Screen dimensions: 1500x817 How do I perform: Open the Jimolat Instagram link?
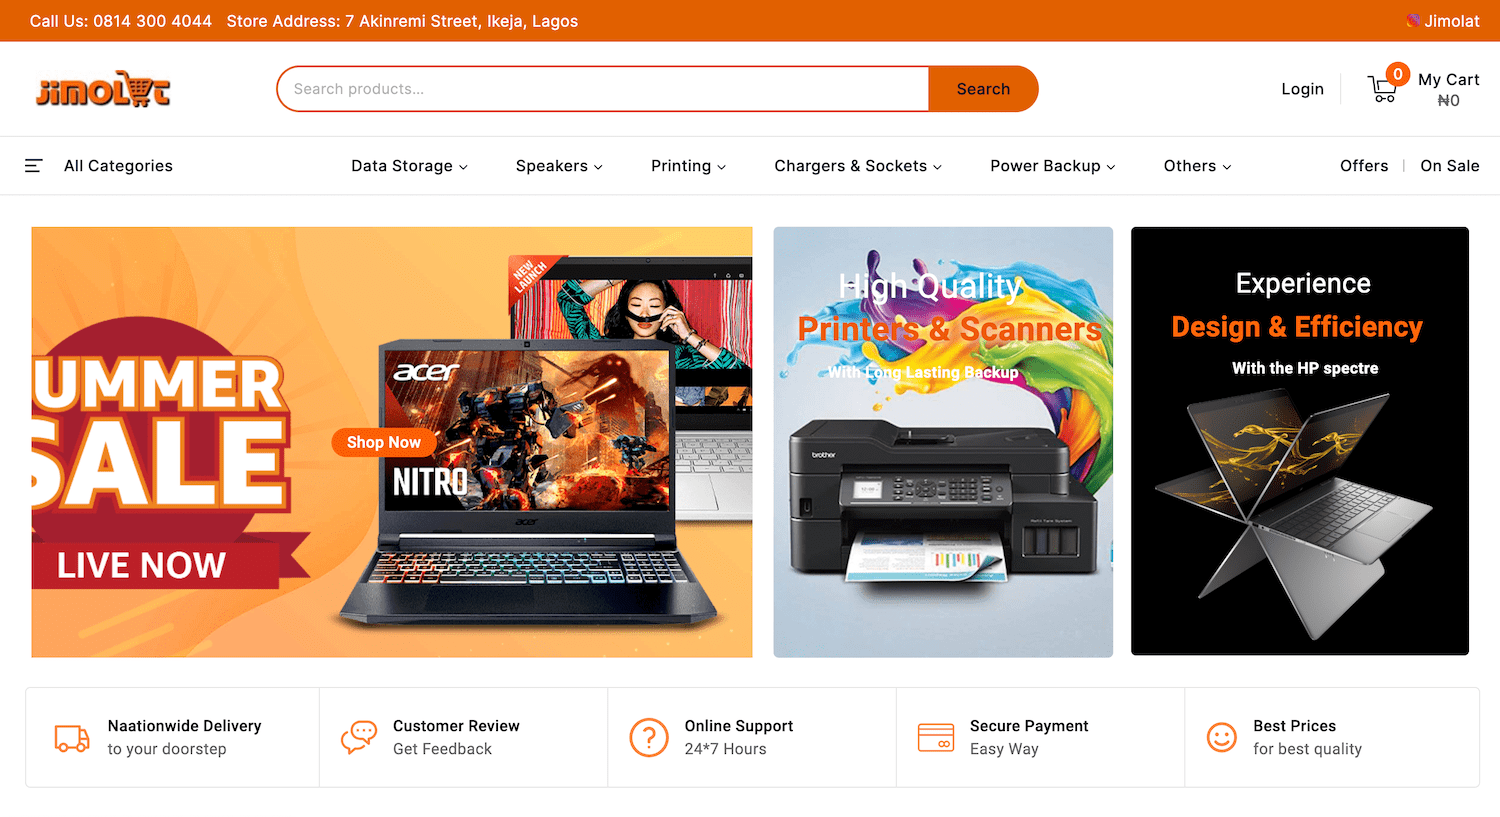click(1443, 21)
